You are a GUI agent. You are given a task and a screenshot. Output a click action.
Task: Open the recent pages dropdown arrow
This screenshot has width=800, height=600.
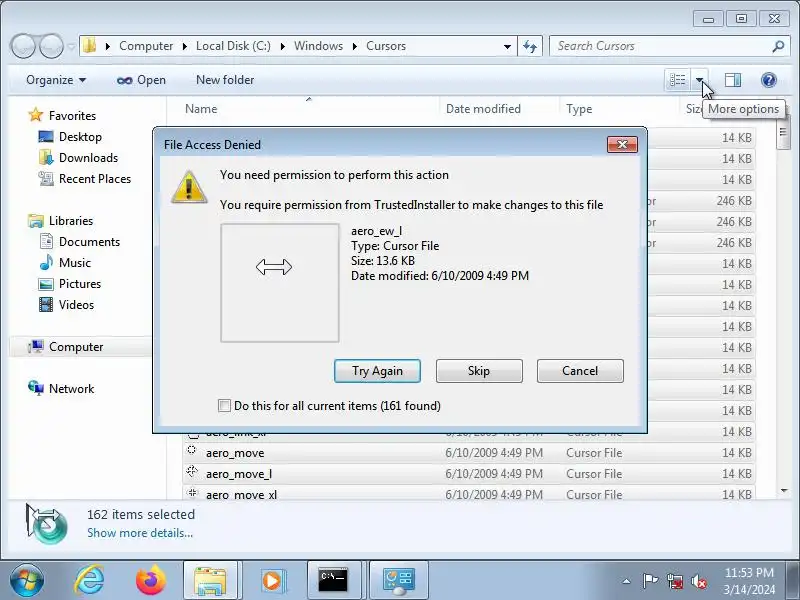click(x=71, y=47)
